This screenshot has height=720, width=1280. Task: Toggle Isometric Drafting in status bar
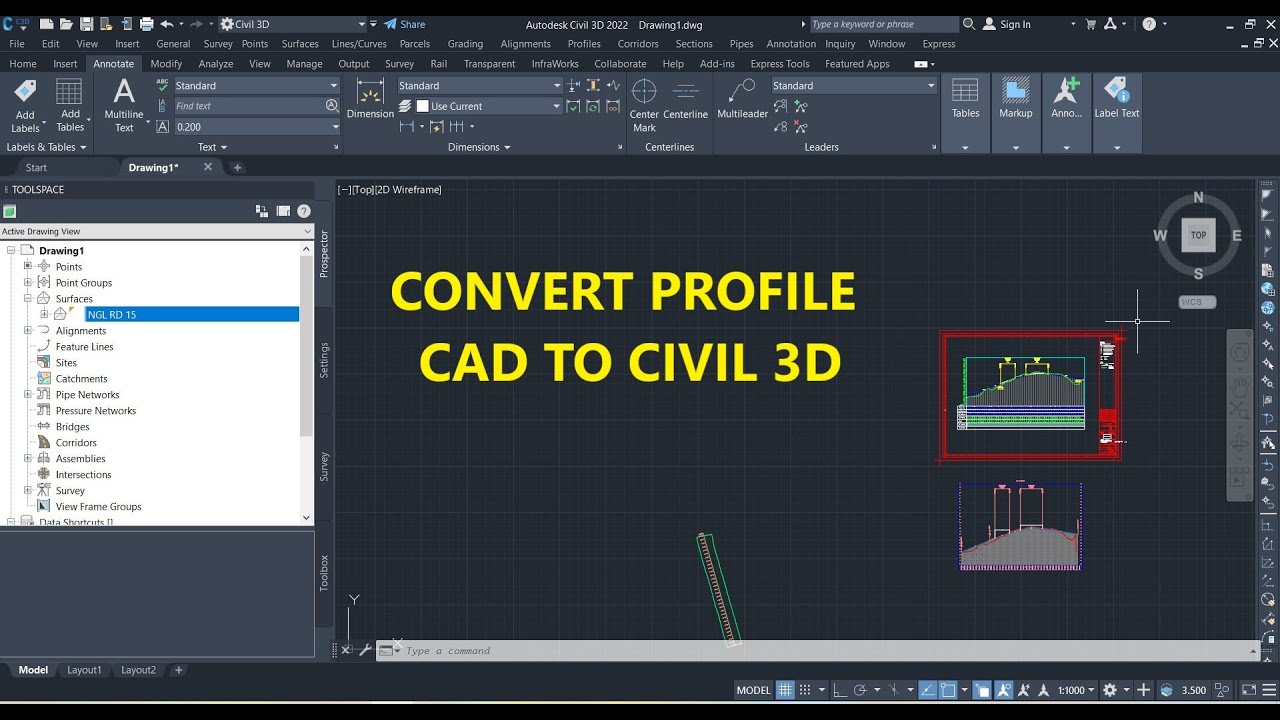893,690
